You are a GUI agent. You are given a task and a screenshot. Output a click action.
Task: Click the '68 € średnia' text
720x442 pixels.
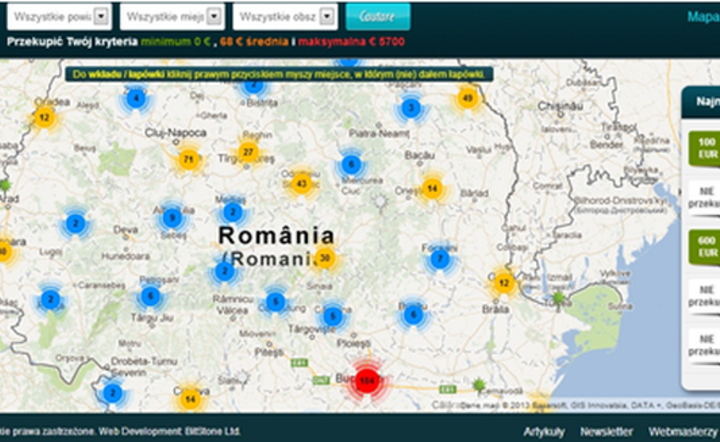254,42
